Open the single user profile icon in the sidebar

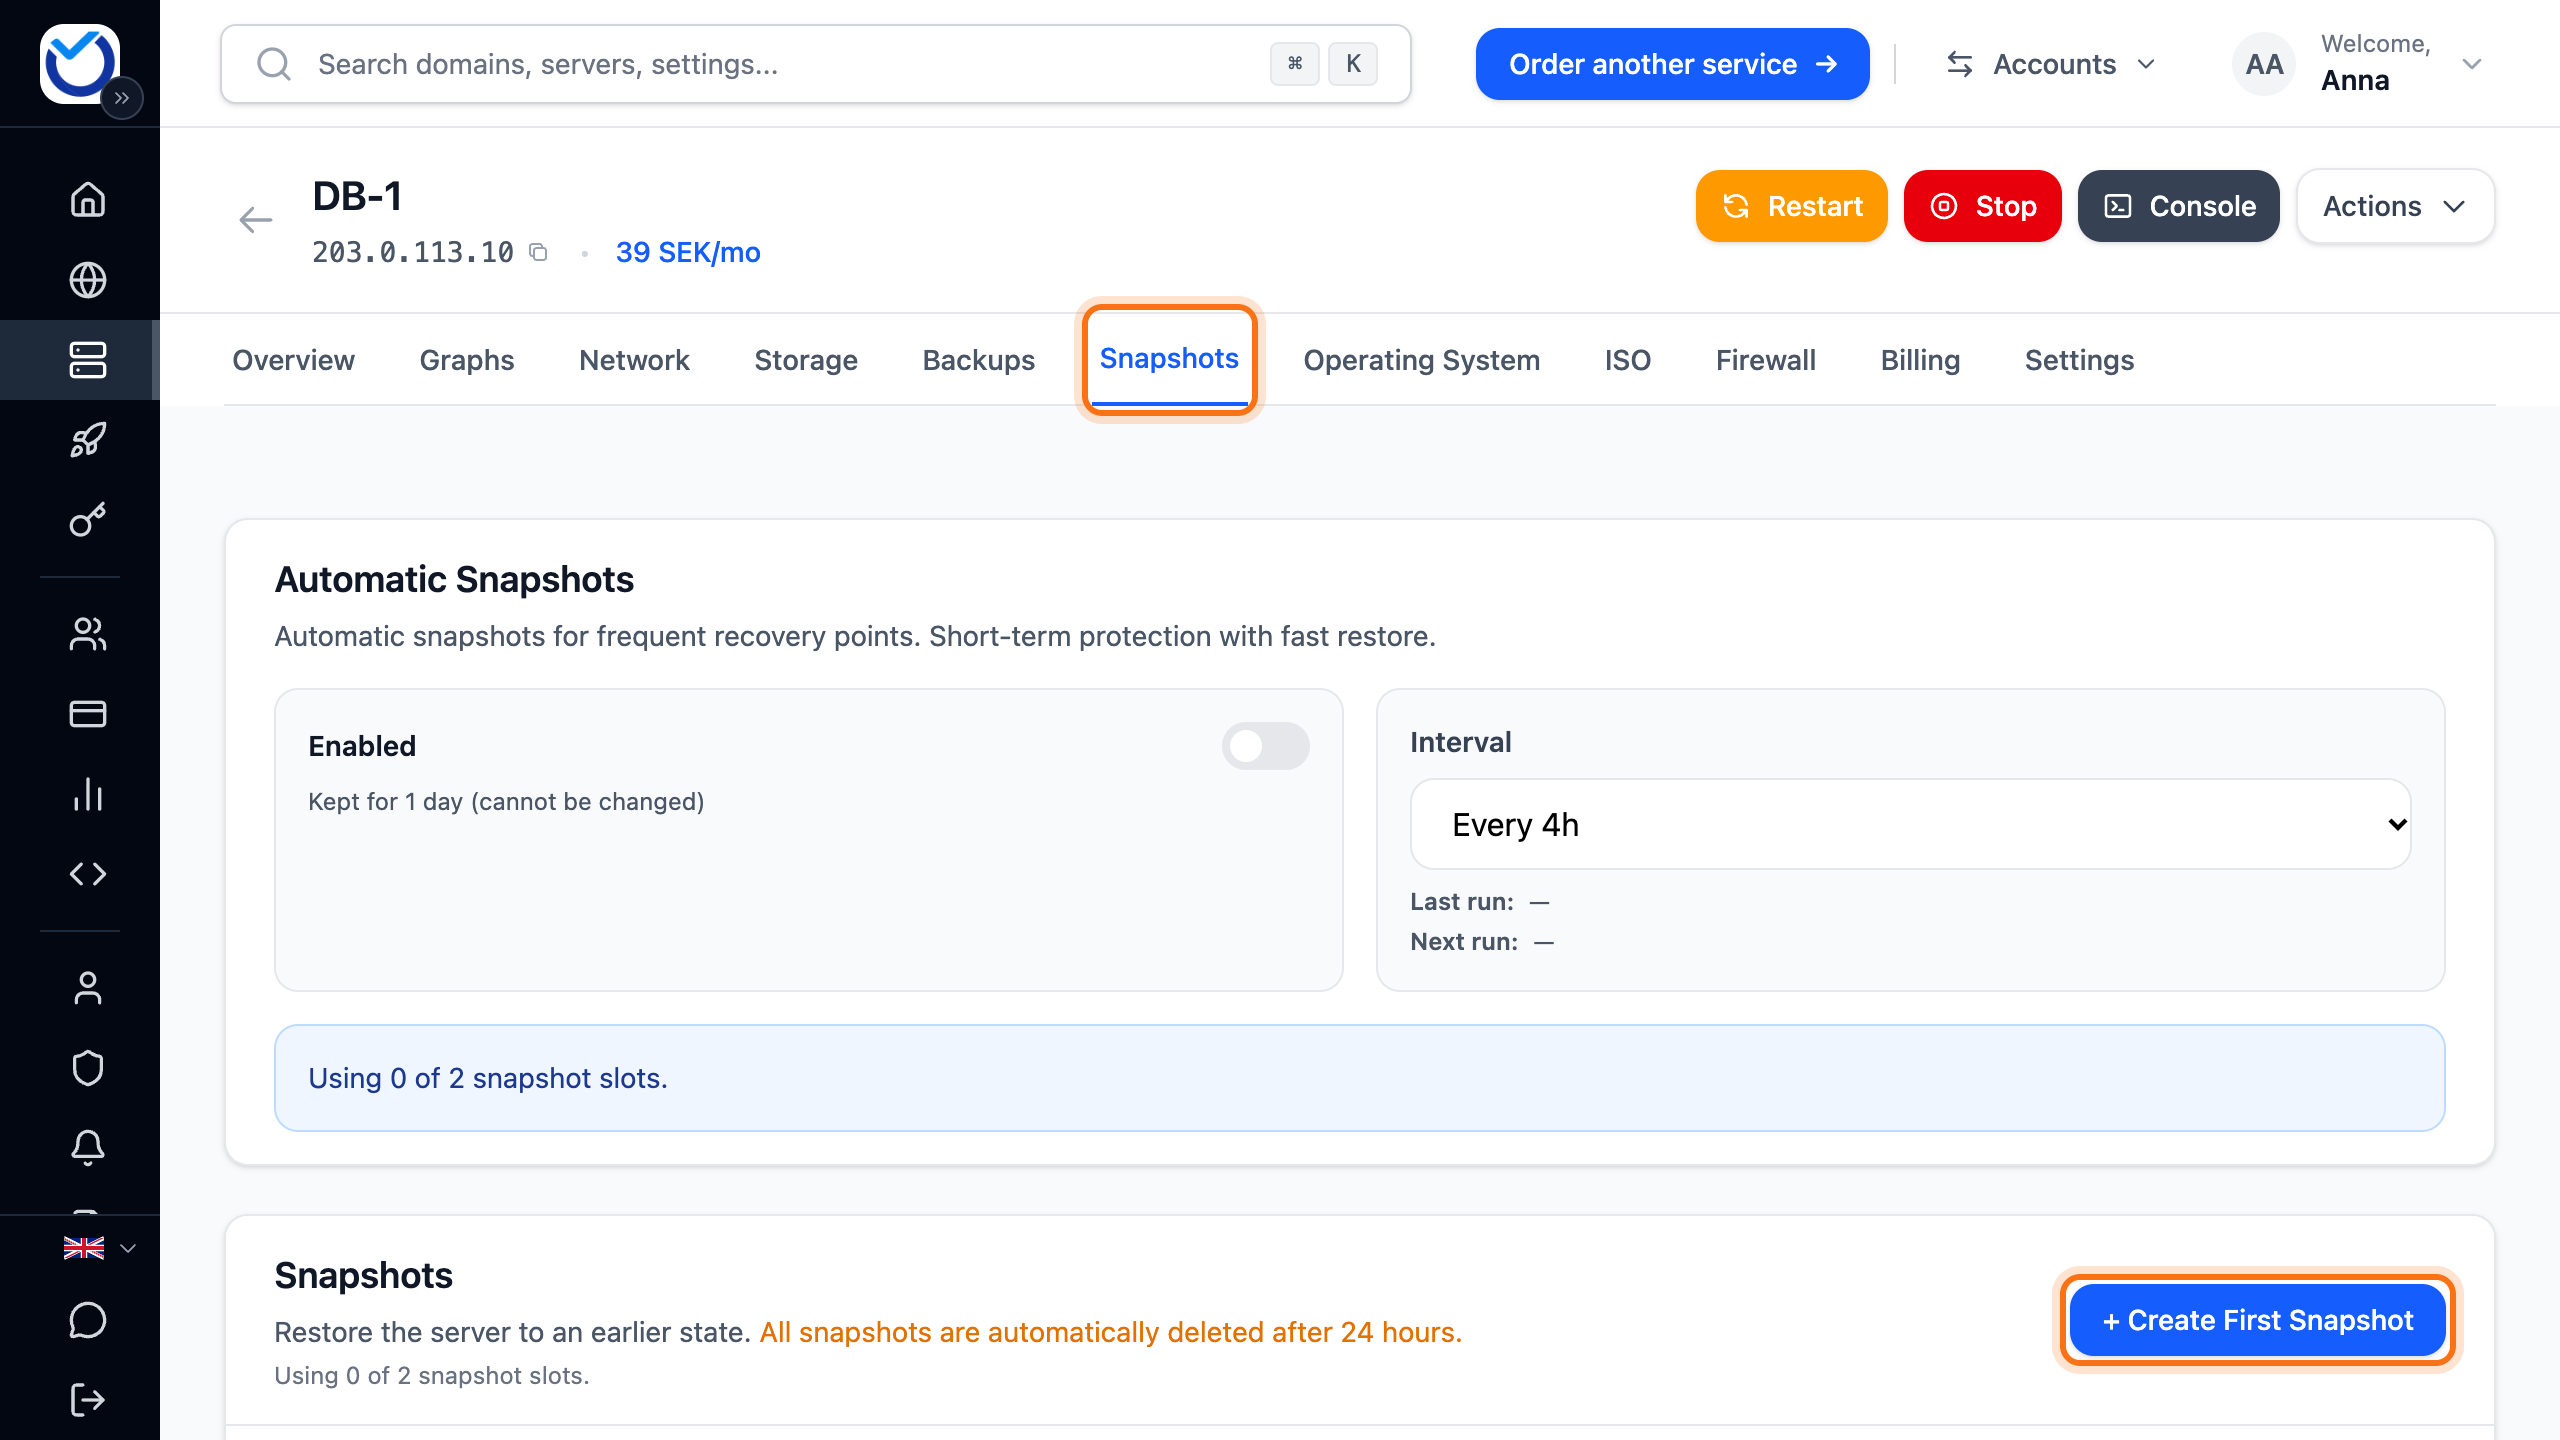[x=88, y=988]
